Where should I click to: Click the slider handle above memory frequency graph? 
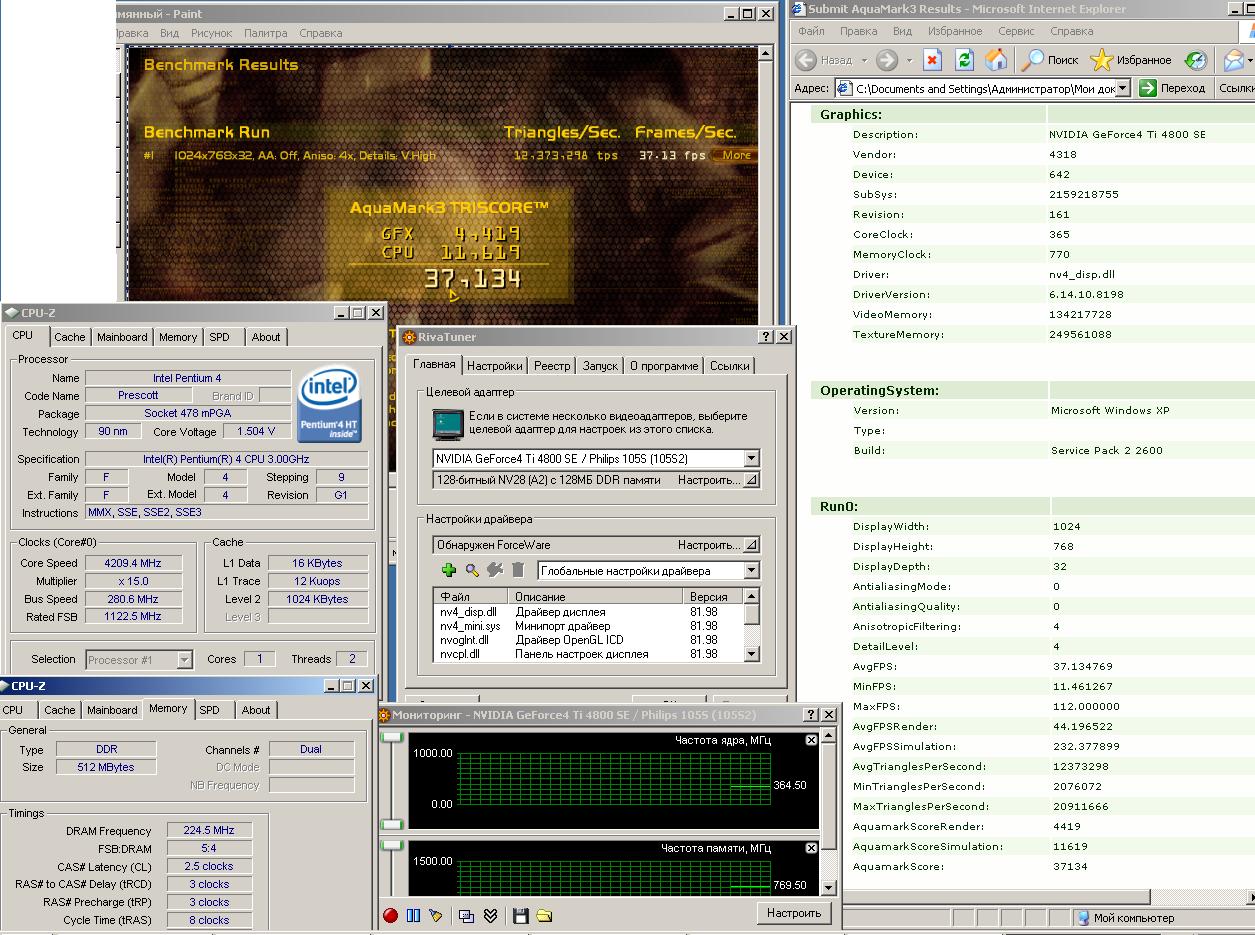(392, 846)
